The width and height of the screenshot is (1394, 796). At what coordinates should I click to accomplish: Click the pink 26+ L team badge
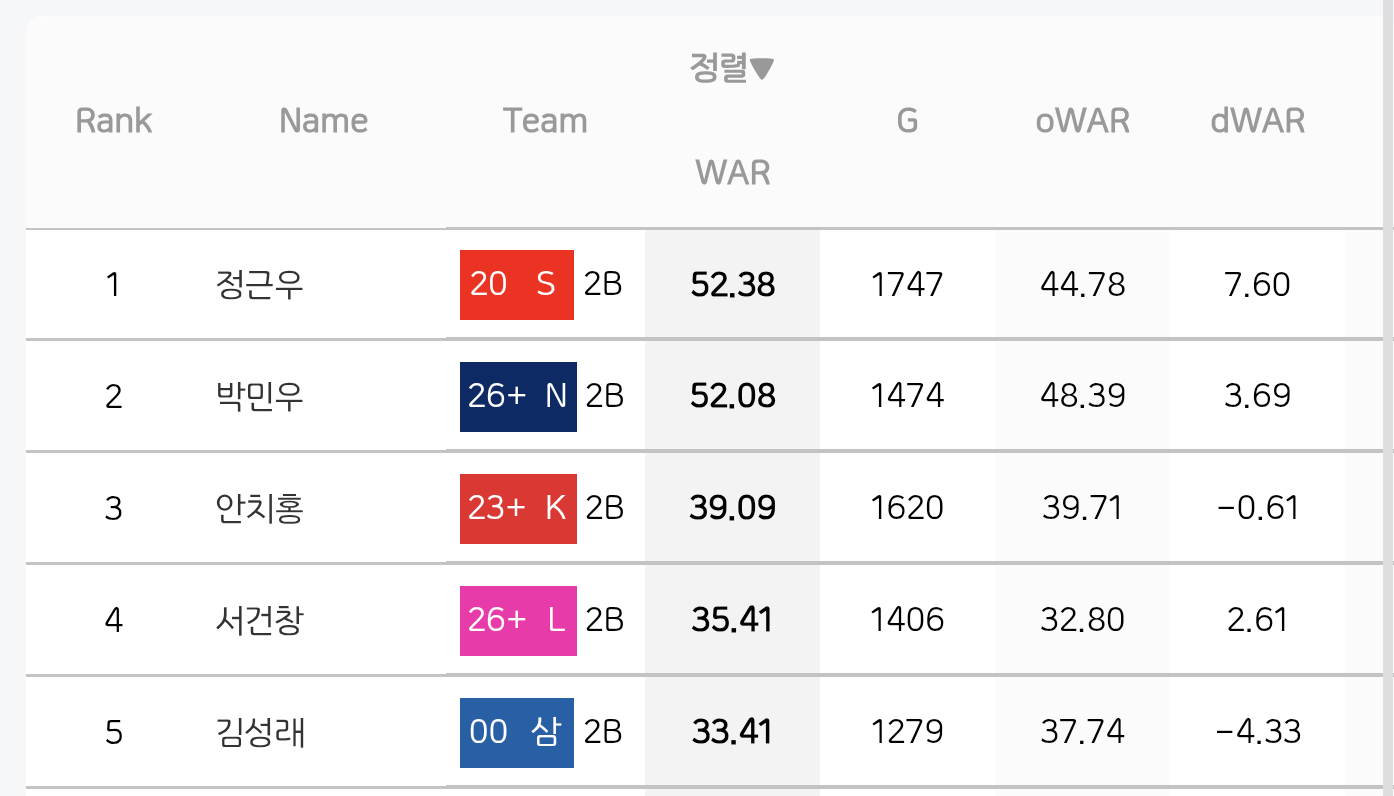(518, 621)
